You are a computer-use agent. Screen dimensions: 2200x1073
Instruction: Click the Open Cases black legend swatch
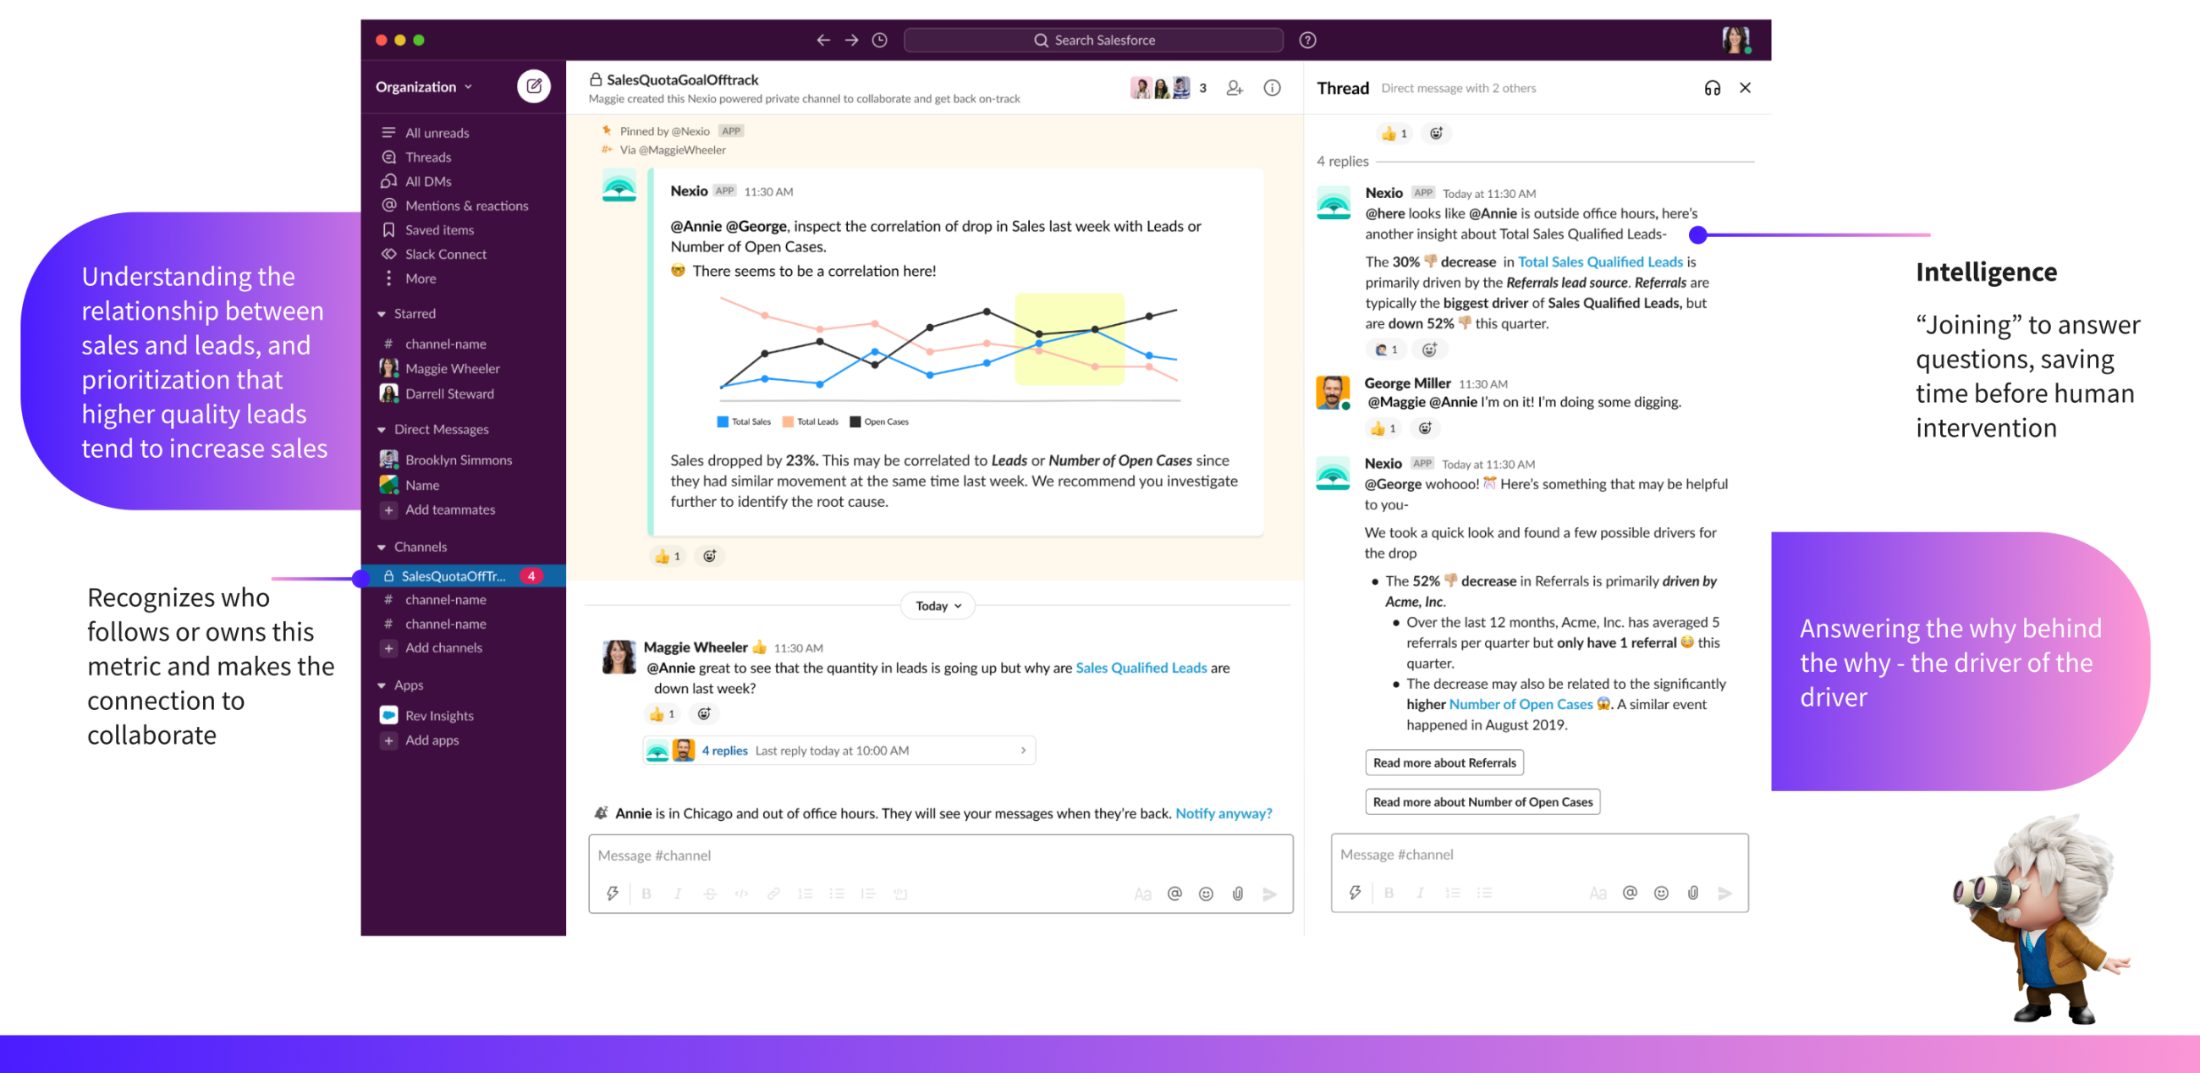[x=855, y=422]
